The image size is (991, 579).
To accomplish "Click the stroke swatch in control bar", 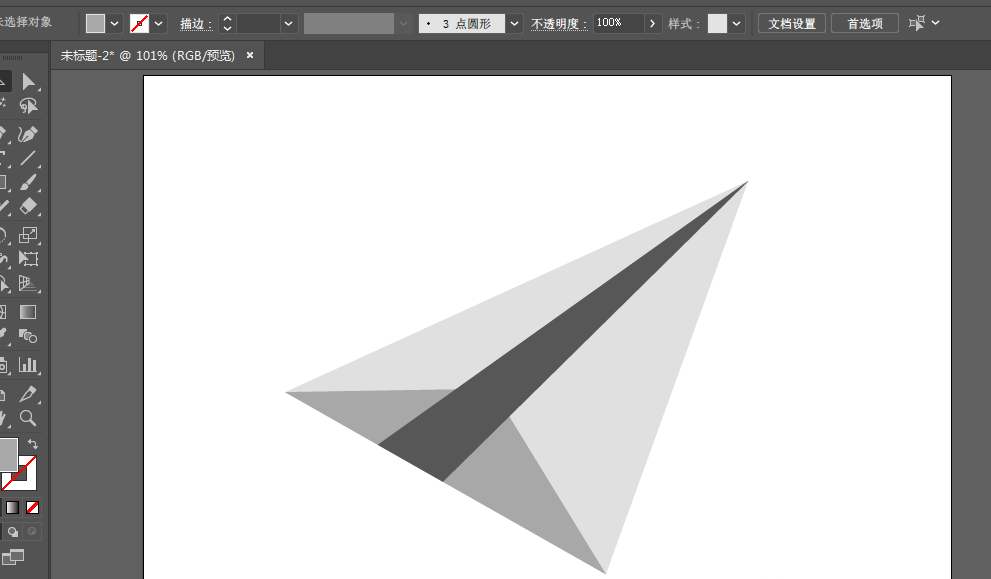I will tap(139, 23).
